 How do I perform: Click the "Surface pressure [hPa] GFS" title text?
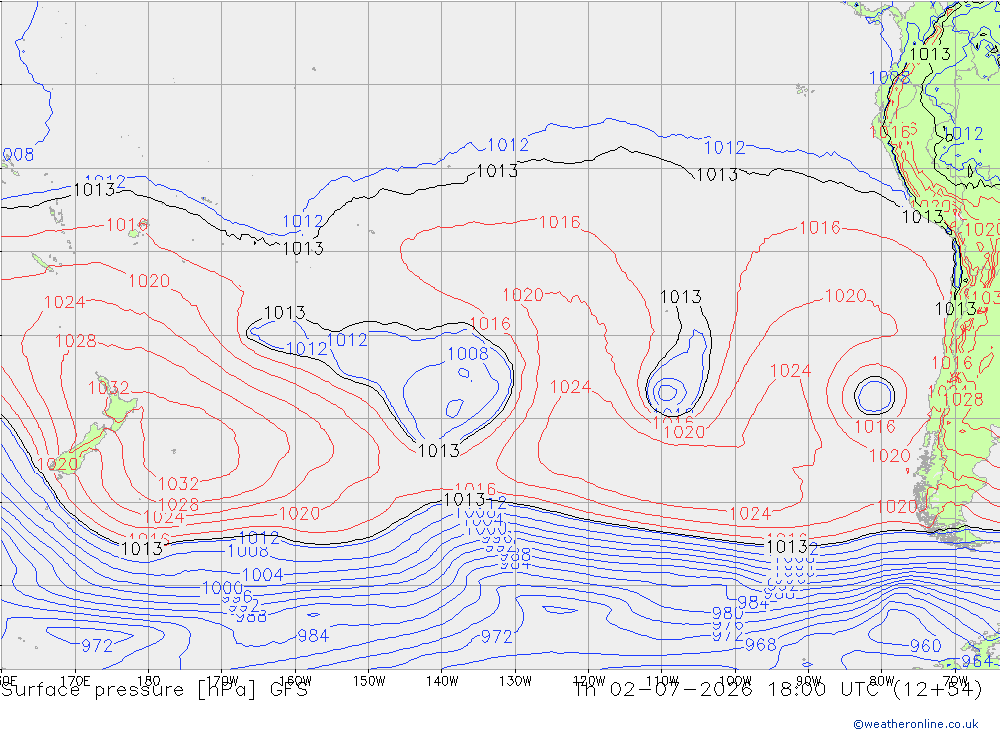(154, 690)
